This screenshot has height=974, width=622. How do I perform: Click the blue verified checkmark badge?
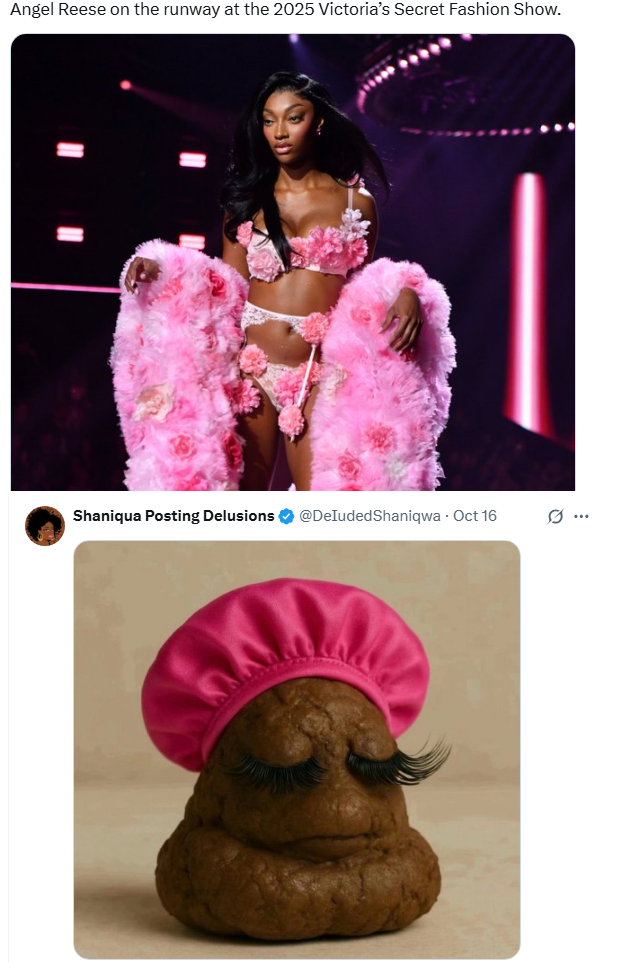286,516
